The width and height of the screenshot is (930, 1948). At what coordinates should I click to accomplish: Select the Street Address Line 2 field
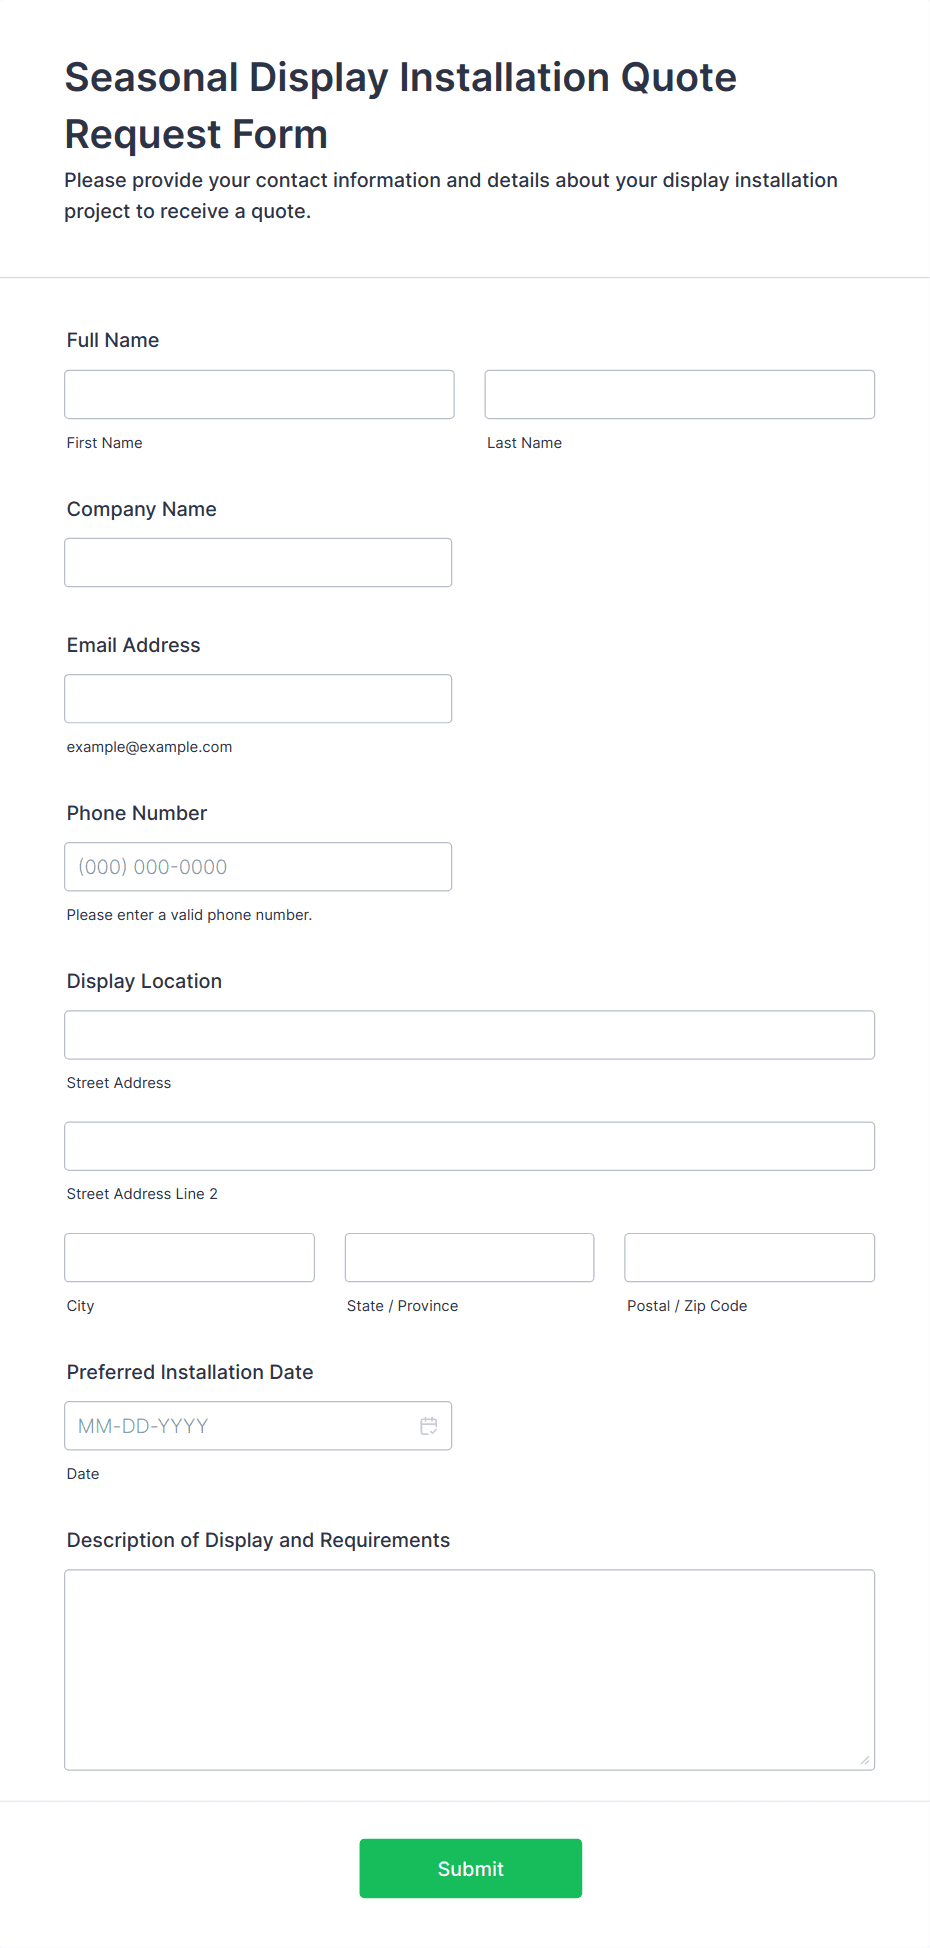coord(470,1146)
